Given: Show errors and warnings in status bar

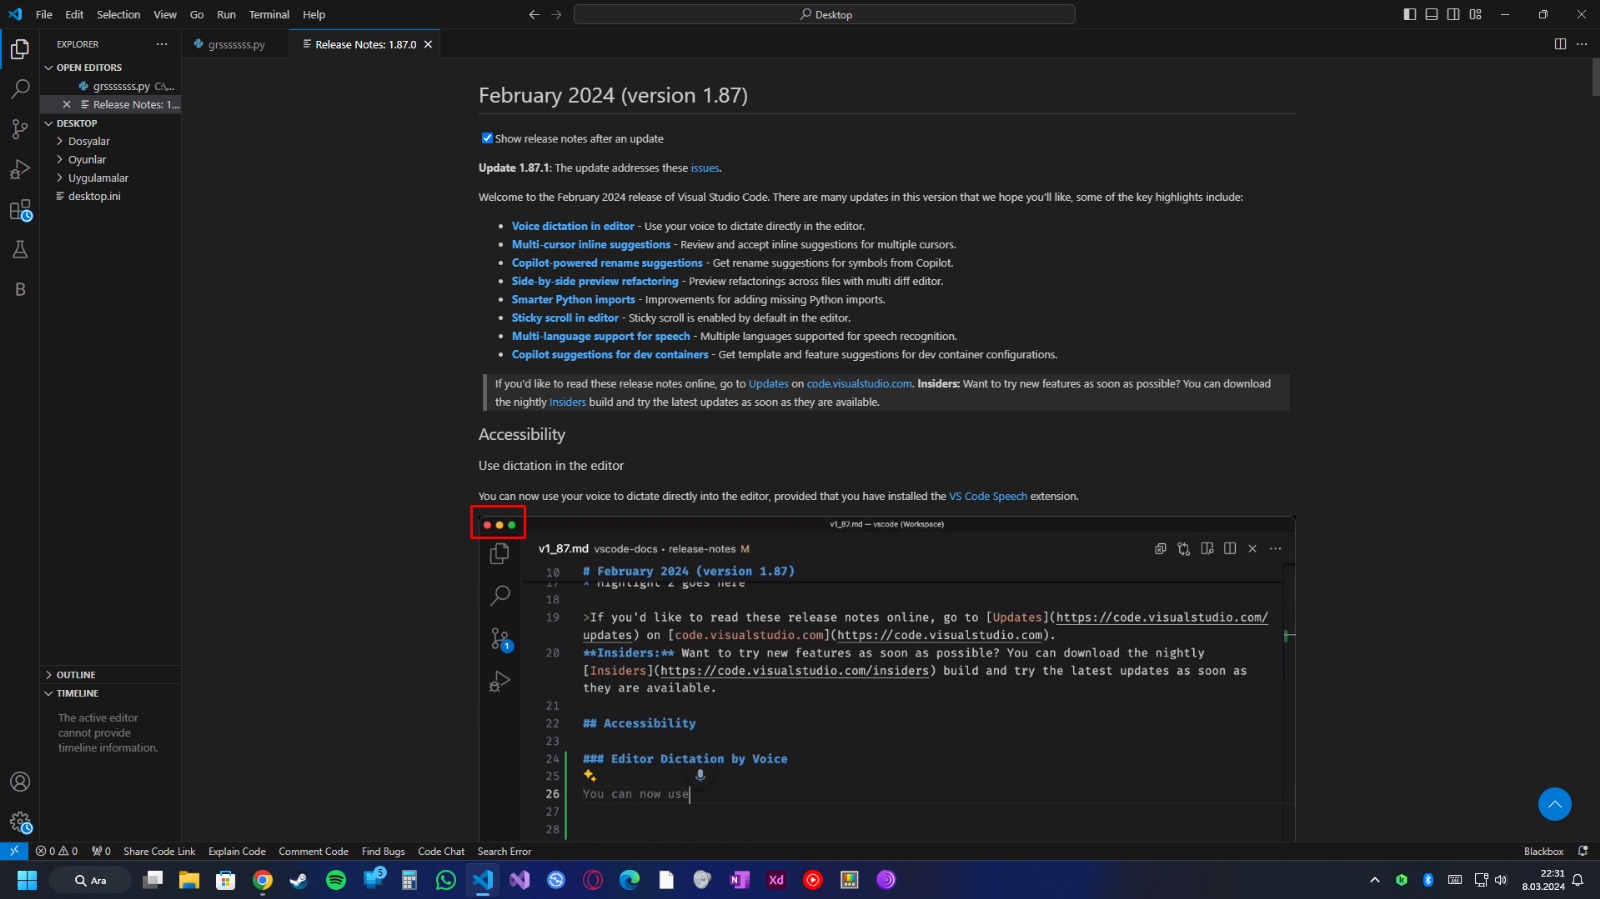Looking at the screenshot, I should 56,851.
